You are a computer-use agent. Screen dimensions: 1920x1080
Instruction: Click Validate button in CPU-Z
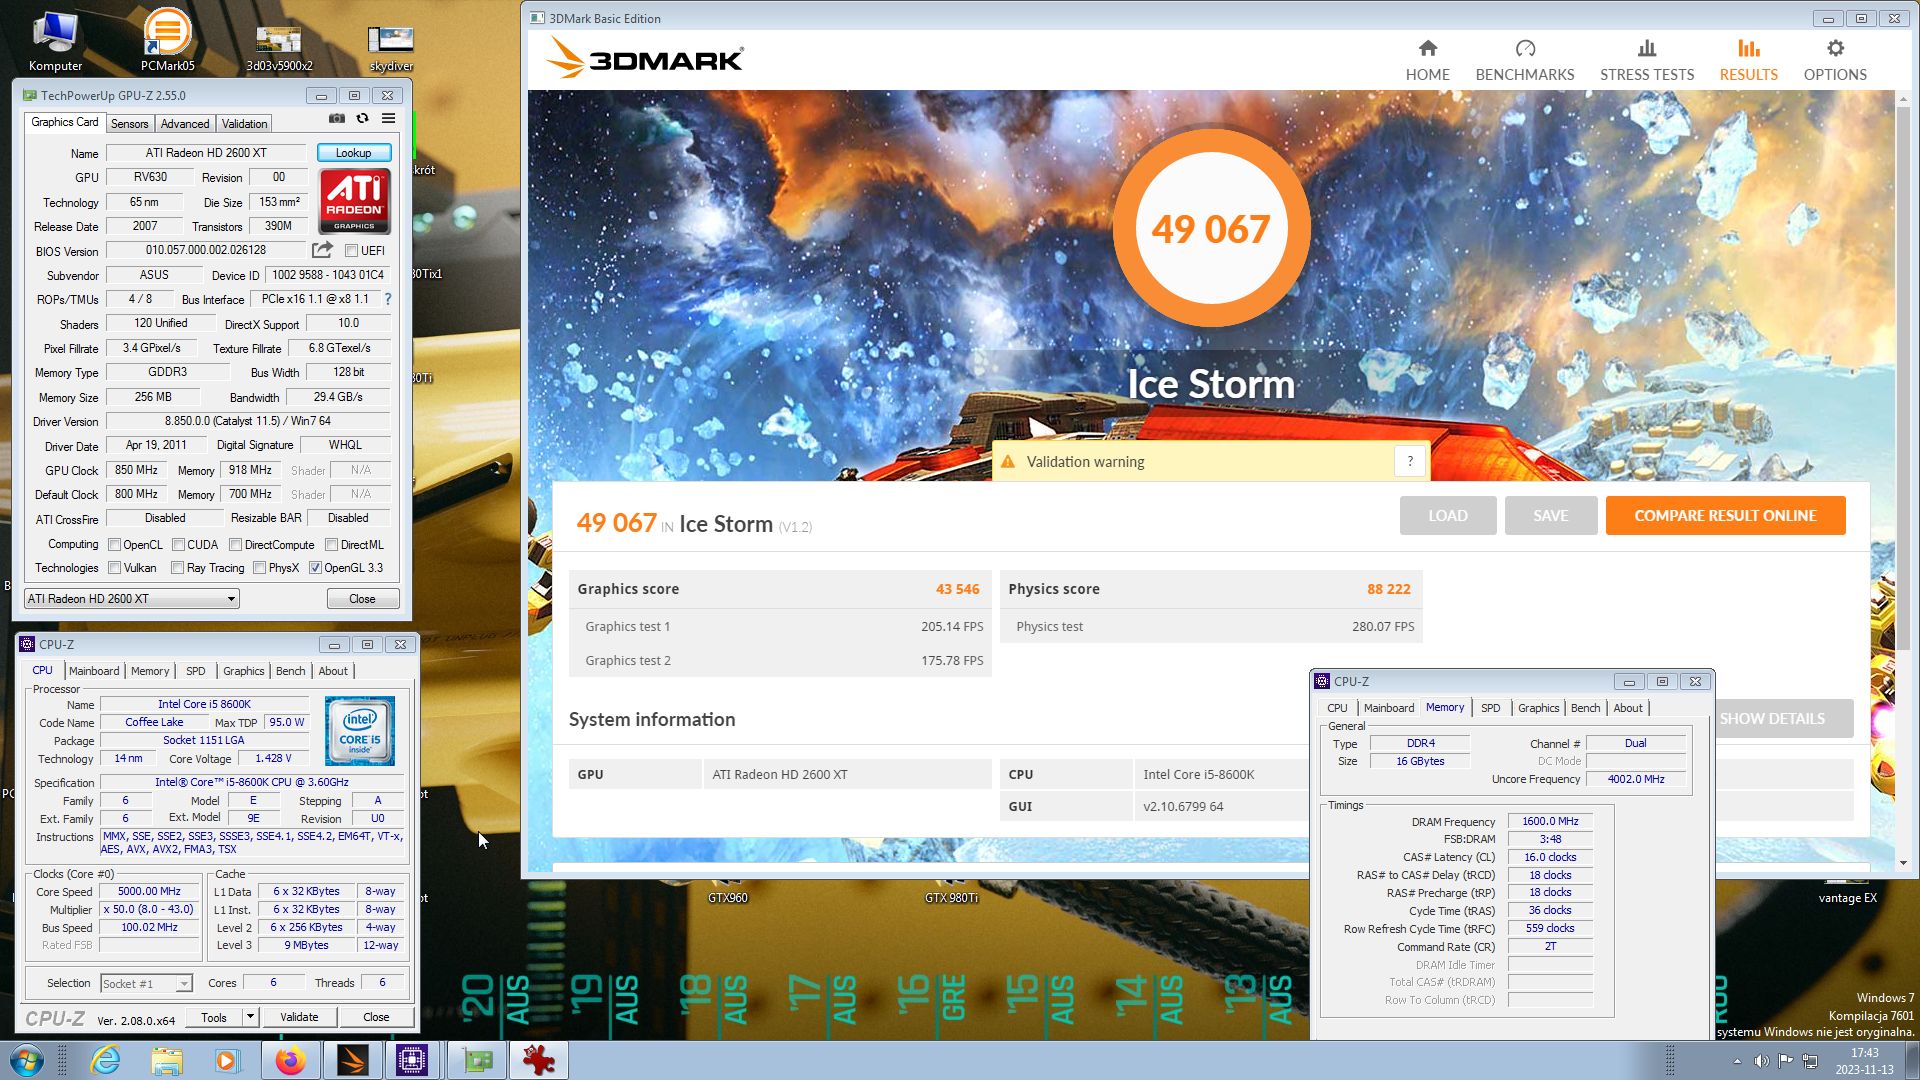(x=299, y=1017)
